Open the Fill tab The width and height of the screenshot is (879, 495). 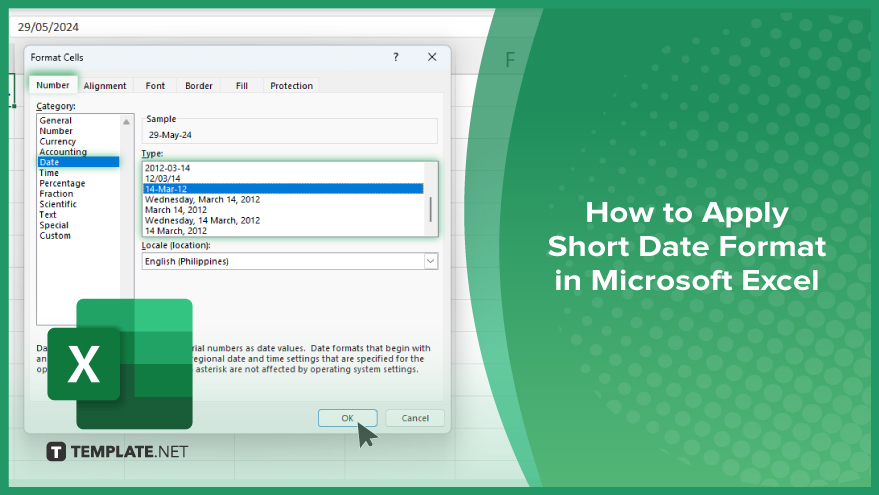(242, 86)
